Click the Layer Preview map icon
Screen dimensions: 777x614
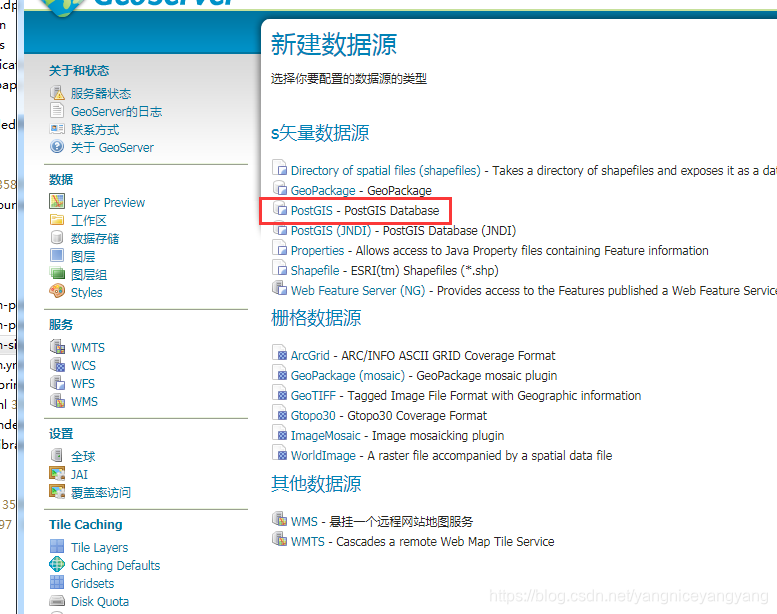pyautogui.click(x=57, y=201)
